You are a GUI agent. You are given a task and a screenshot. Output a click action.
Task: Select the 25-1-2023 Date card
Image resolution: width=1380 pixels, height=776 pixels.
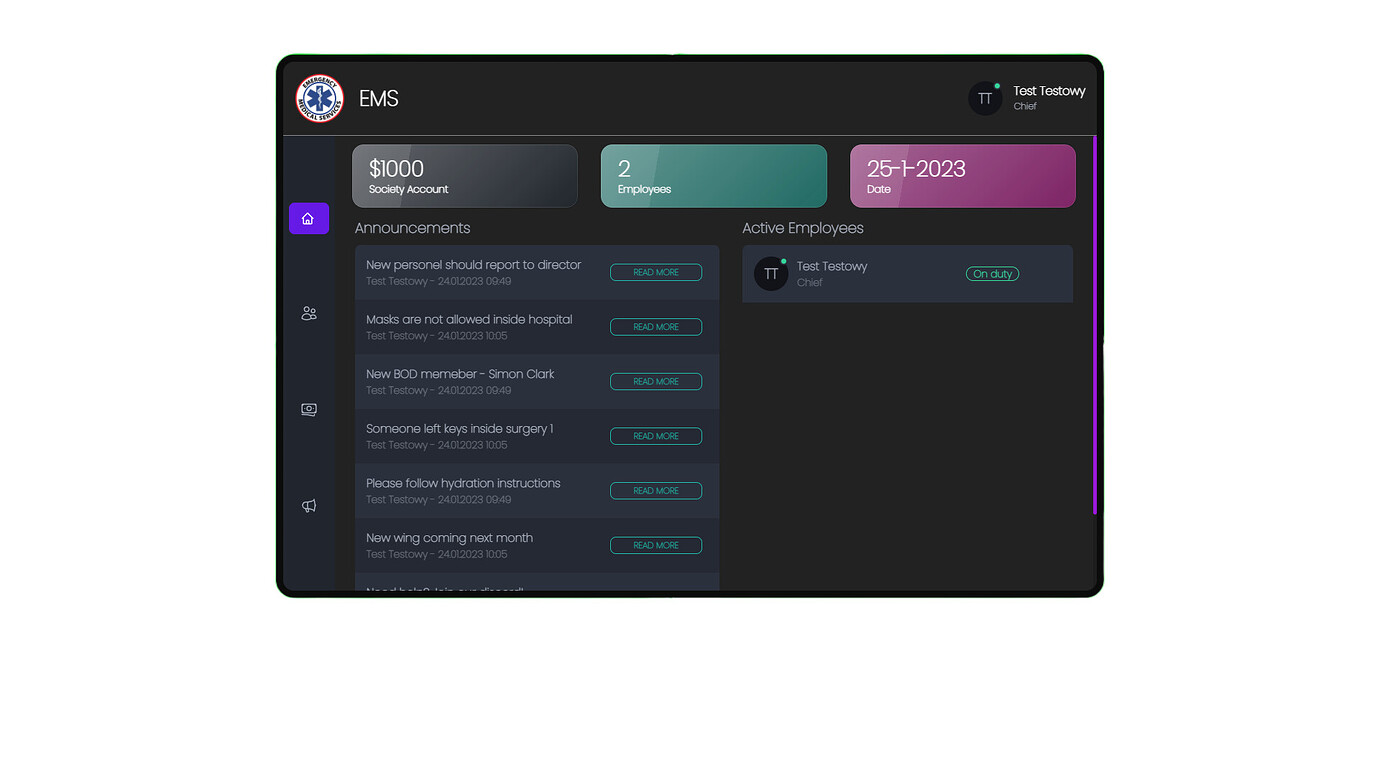[962, 176]
